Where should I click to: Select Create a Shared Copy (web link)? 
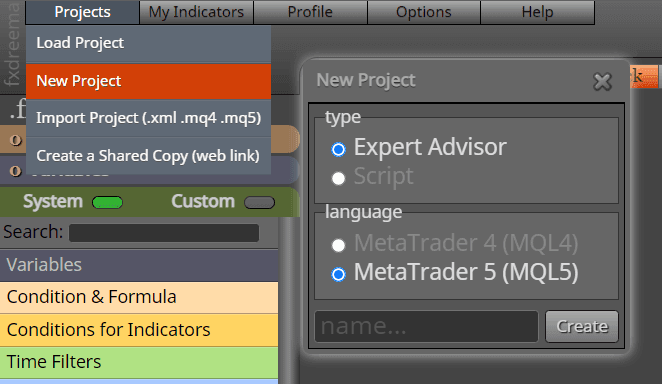[x=148, y=156]
